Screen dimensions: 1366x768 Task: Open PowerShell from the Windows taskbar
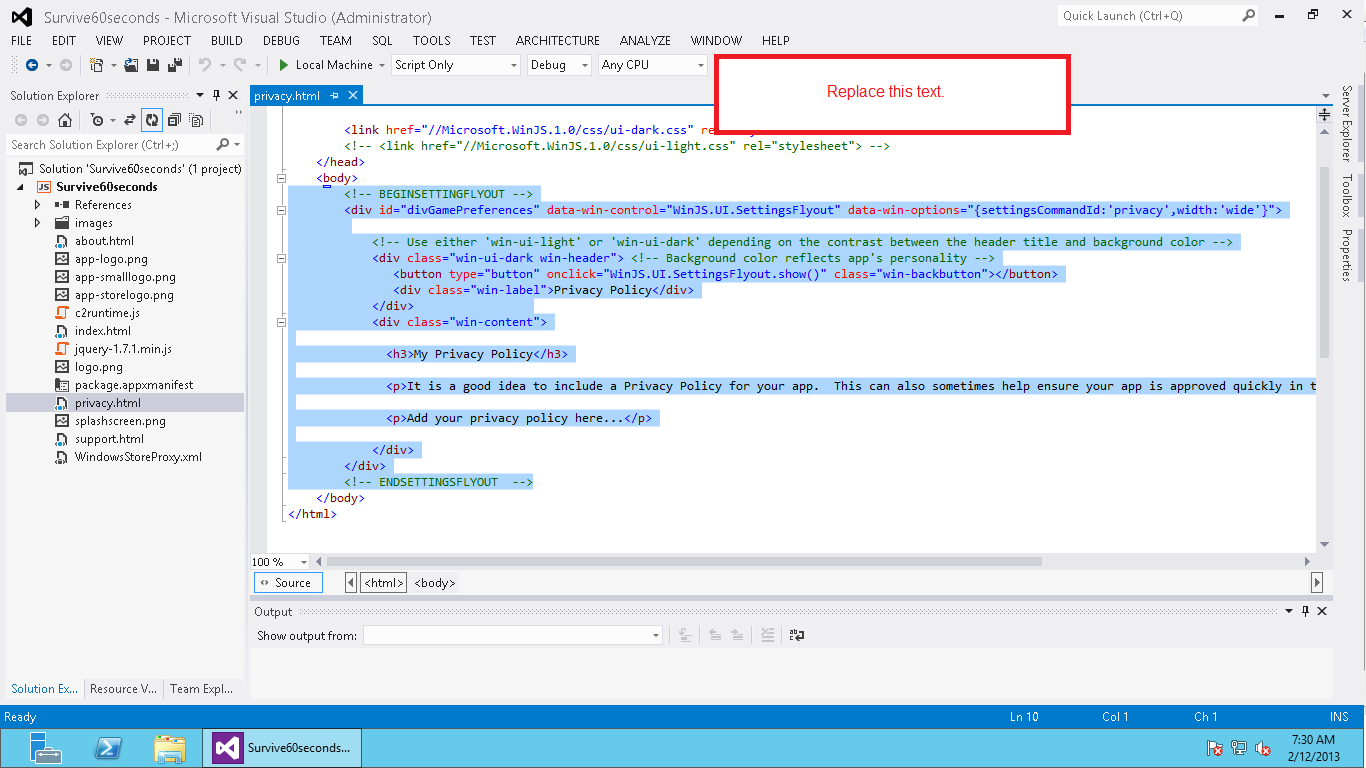[x=108, y=748]
